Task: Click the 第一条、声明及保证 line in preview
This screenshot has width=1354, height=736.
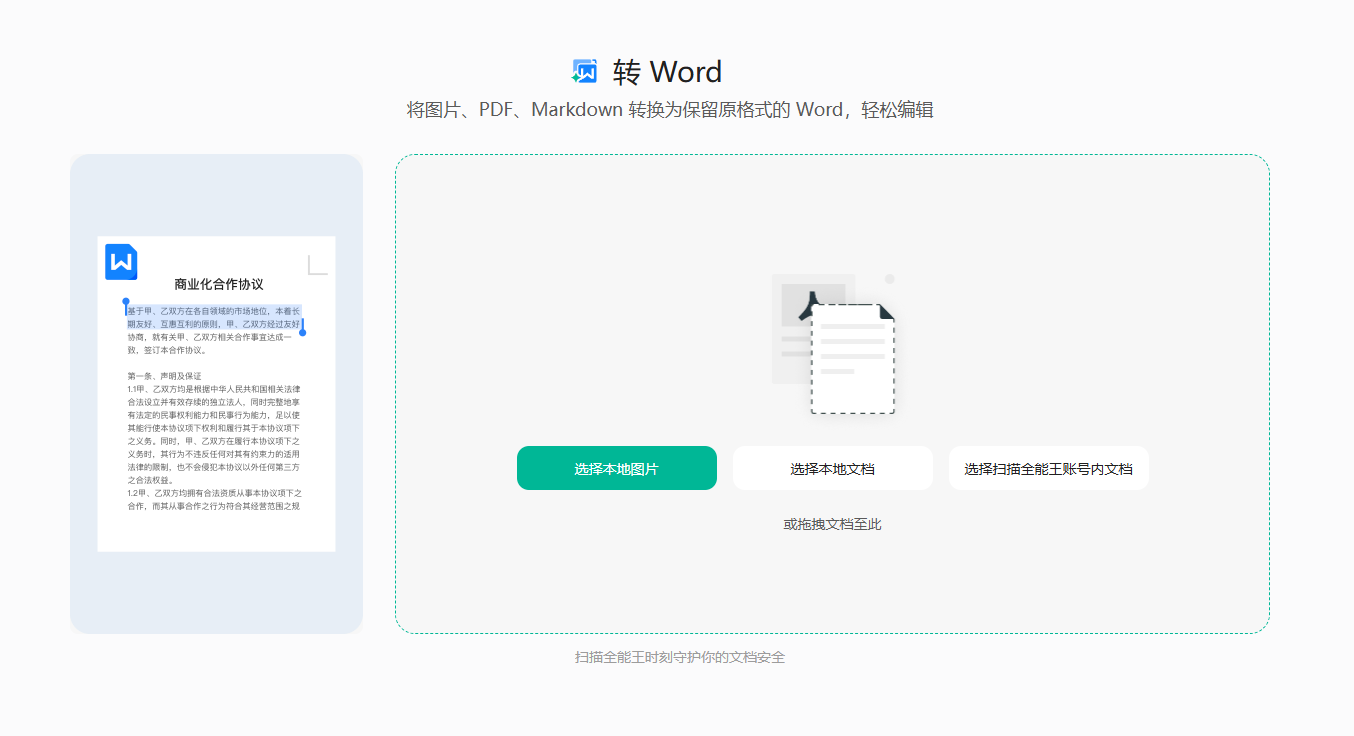Action: coord(164,376)
